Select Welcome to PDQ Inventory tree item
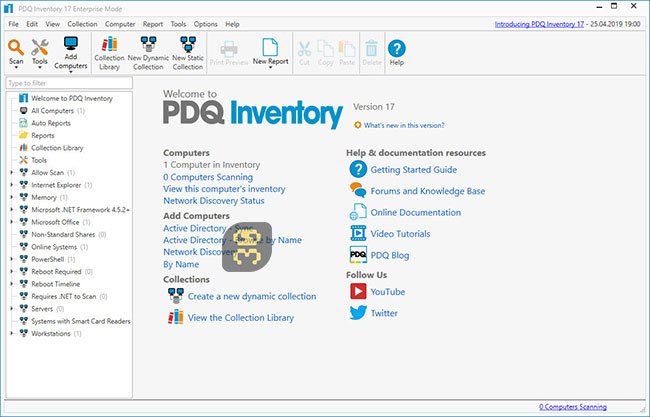 (66, 98)
